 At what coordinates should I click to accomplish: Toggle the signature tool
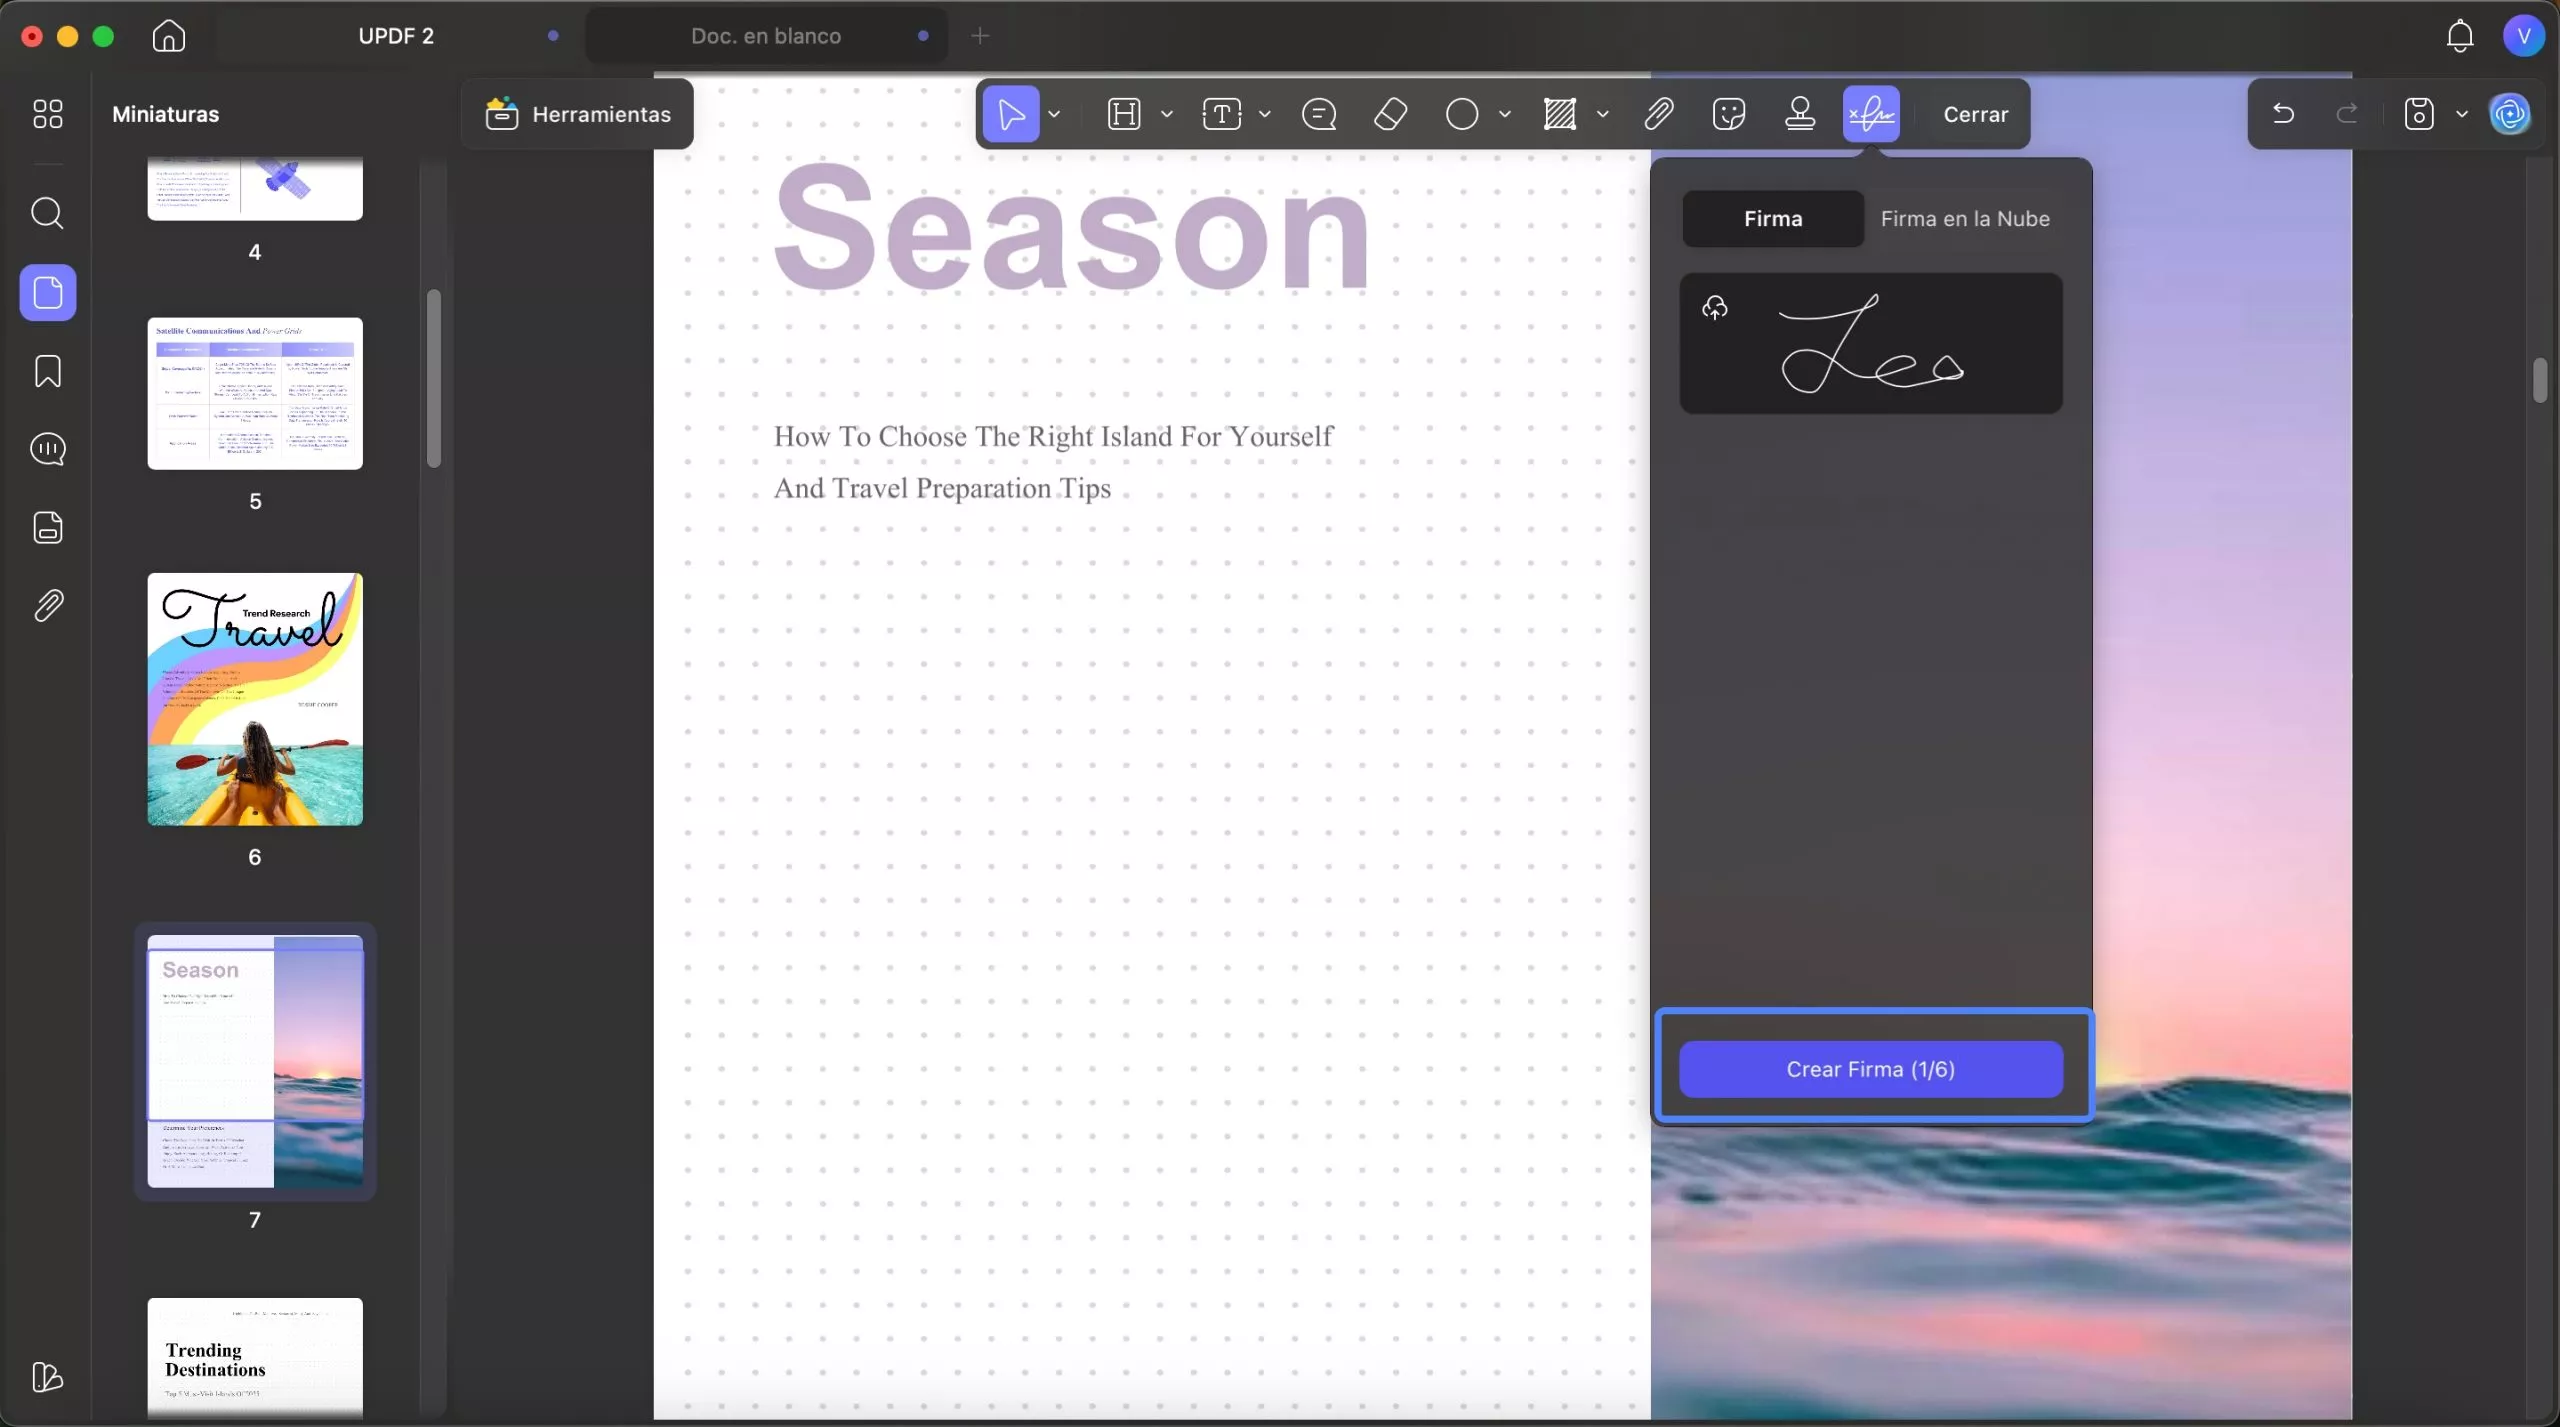click(1871, 114)
